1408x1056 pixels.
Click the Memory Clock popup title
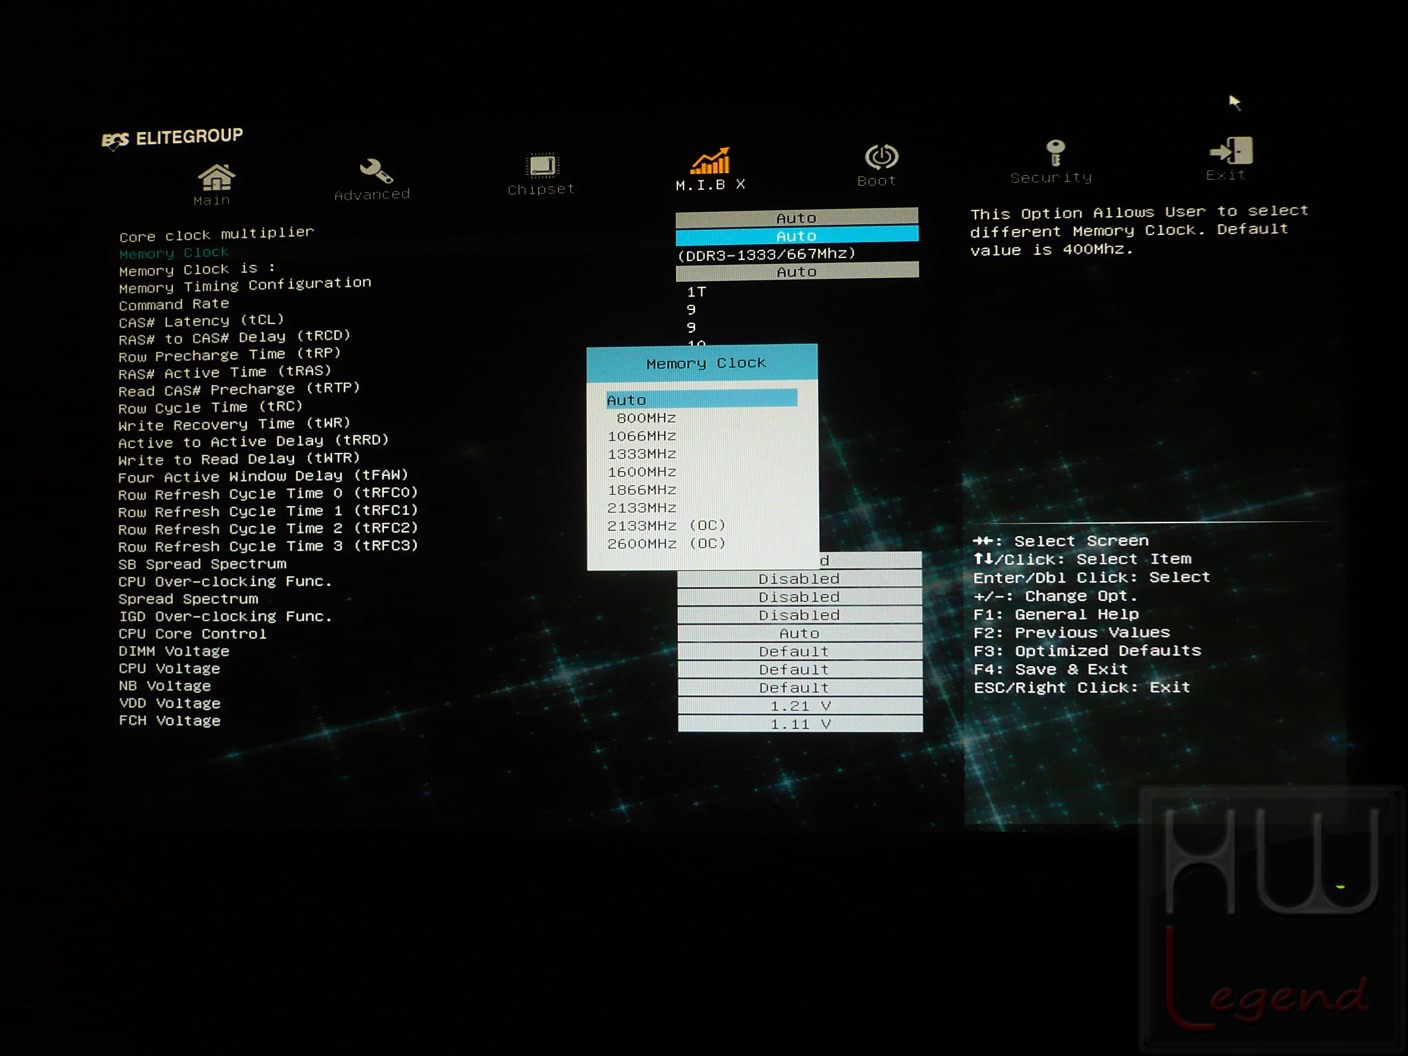pyautogui.click(x=706, y=363)
